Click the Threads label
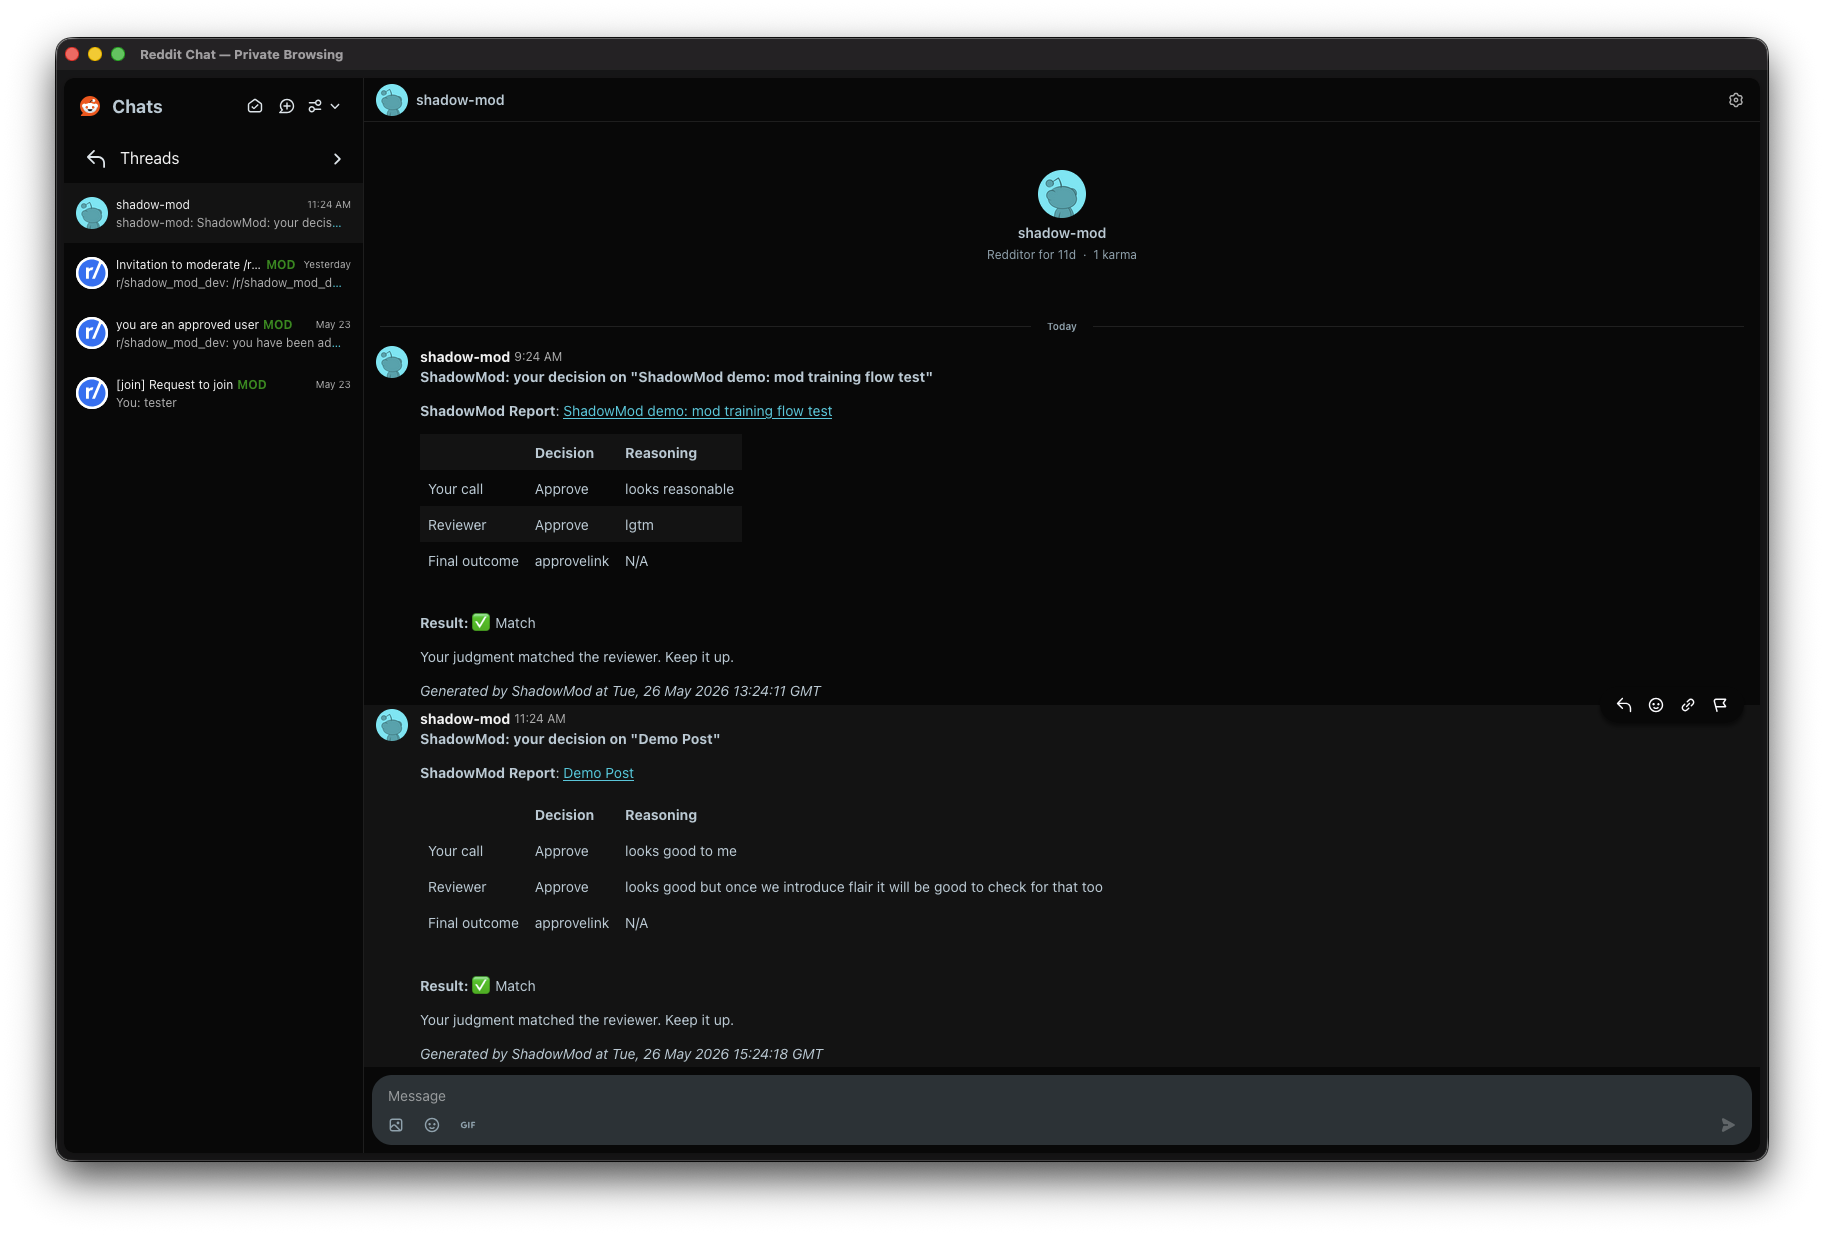This screenshot has width=1824, height=1235. (150, 159)
